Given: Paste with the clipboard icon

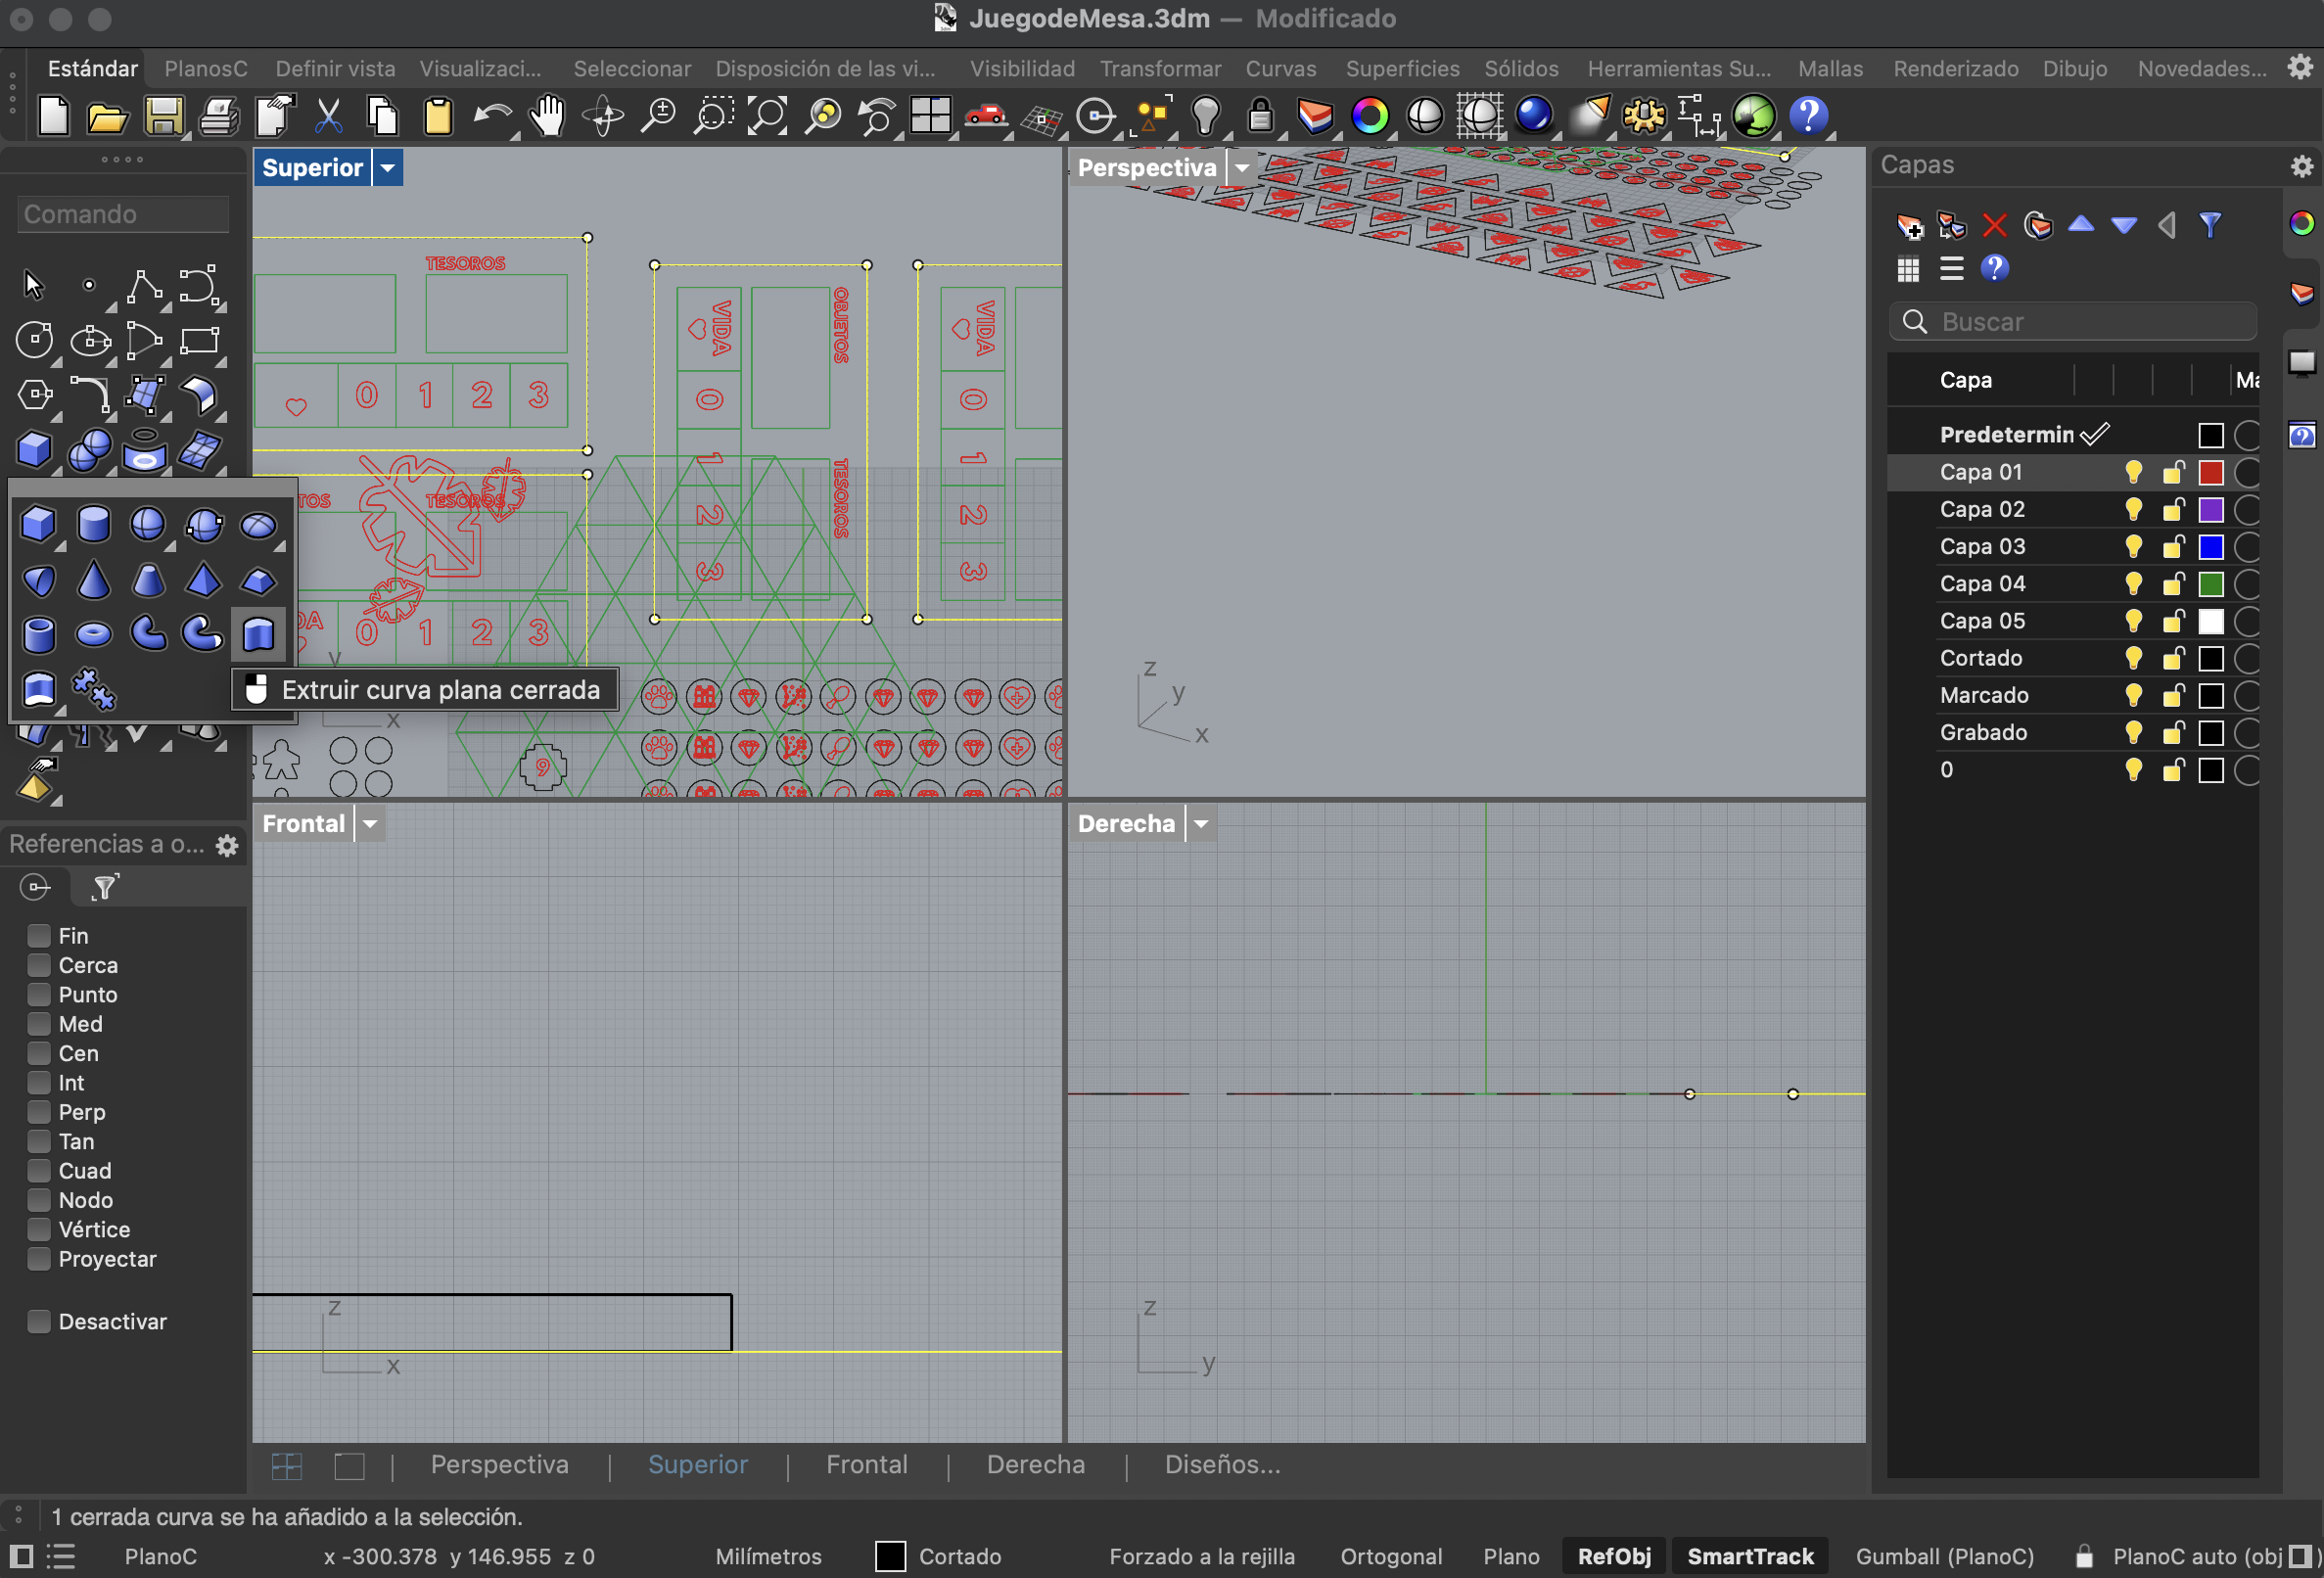Looking at the screenshot, I should [437, 116].
